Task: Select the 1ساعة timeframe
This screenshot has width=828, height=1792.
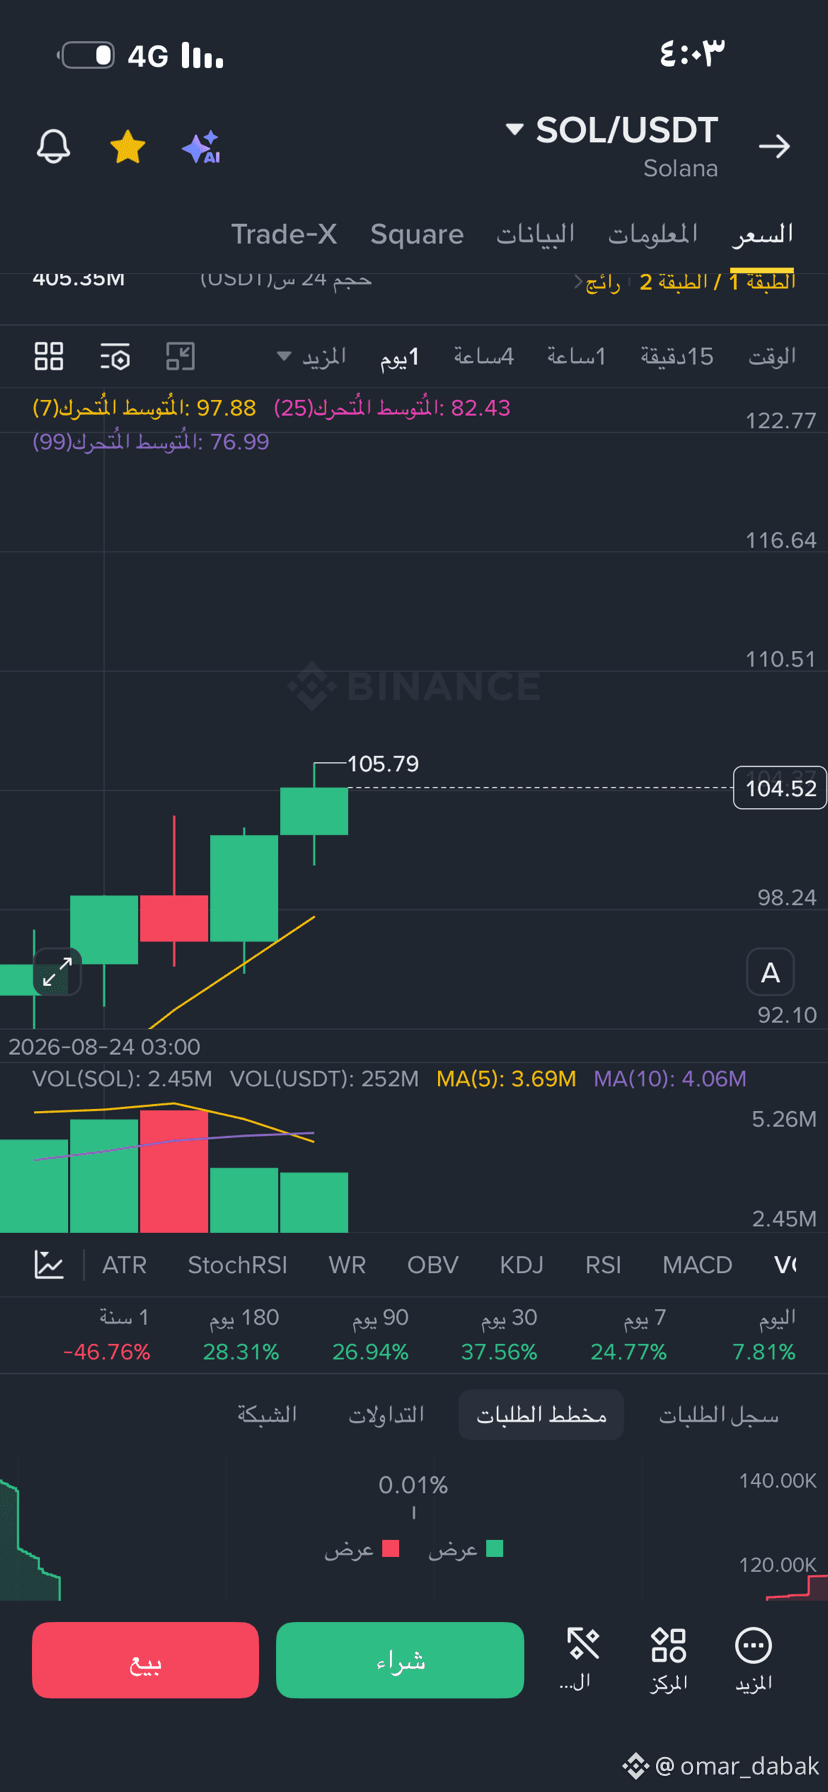Action: pyautogui.click(x=576, y=356)
